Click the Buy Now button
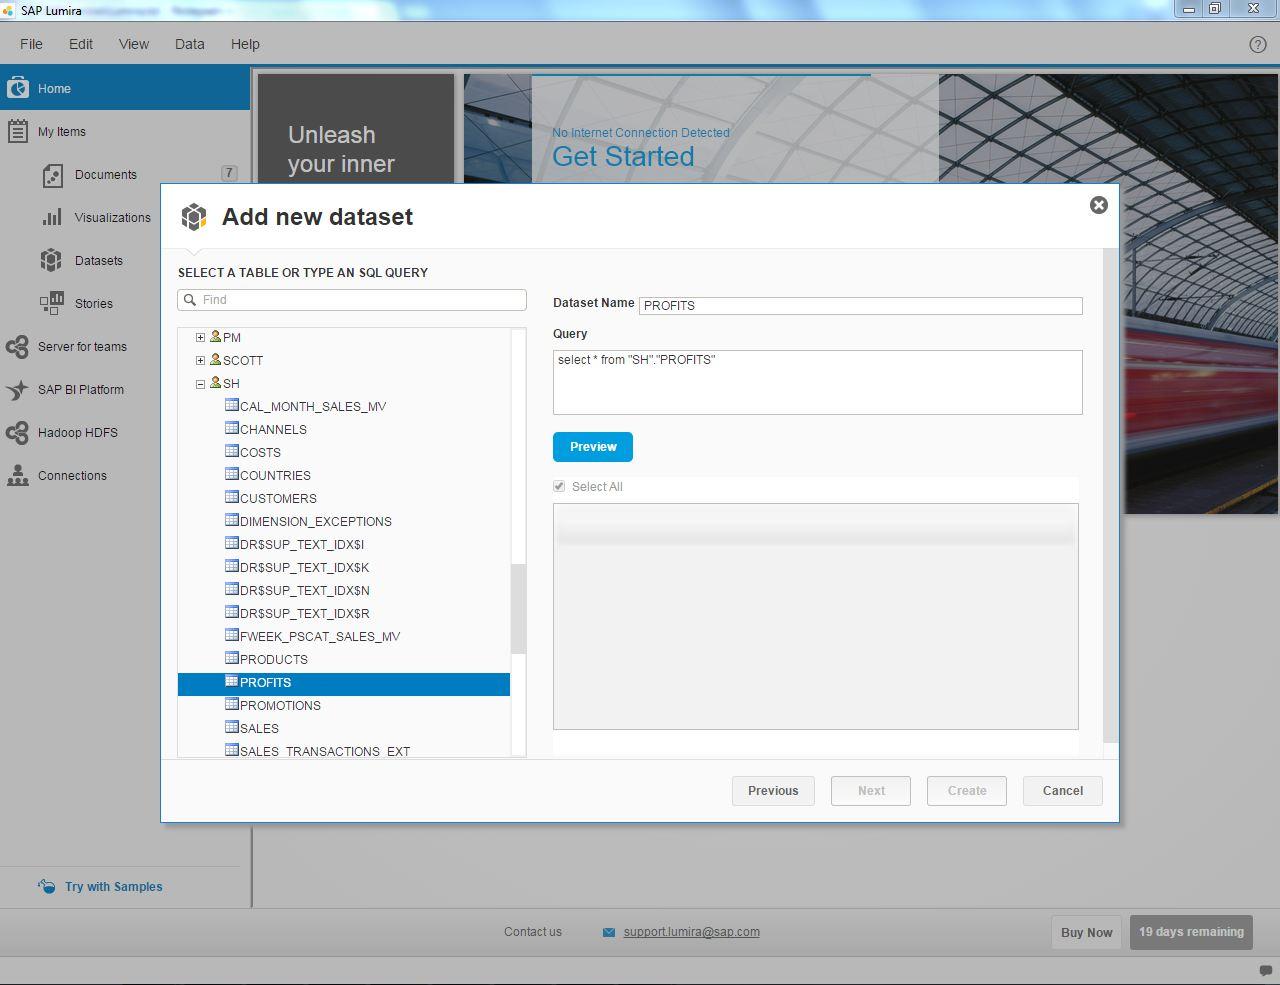1280x985 pixels. (1087, 932)
